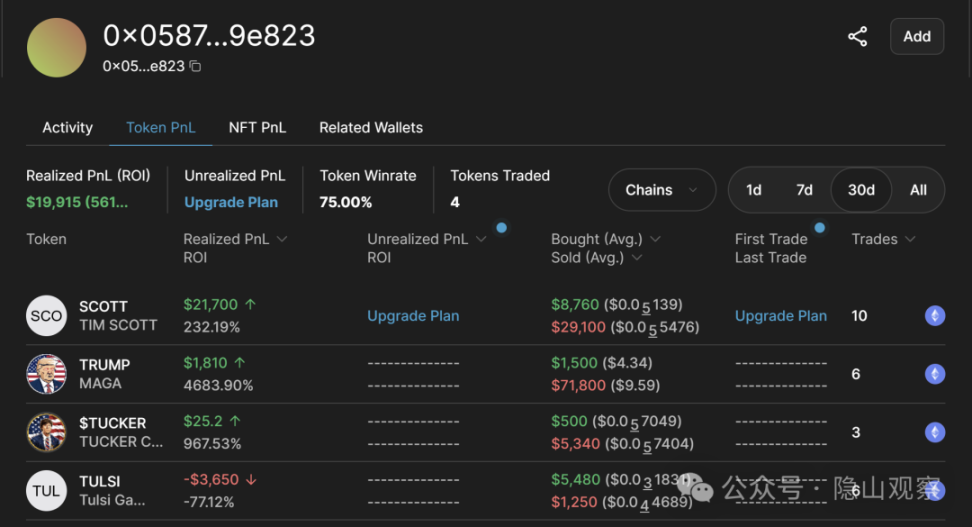Click the Ethereum chain icon on SCOTT row
The width and height of the screenshot is (972, 527).
click(x=935, y=316)
